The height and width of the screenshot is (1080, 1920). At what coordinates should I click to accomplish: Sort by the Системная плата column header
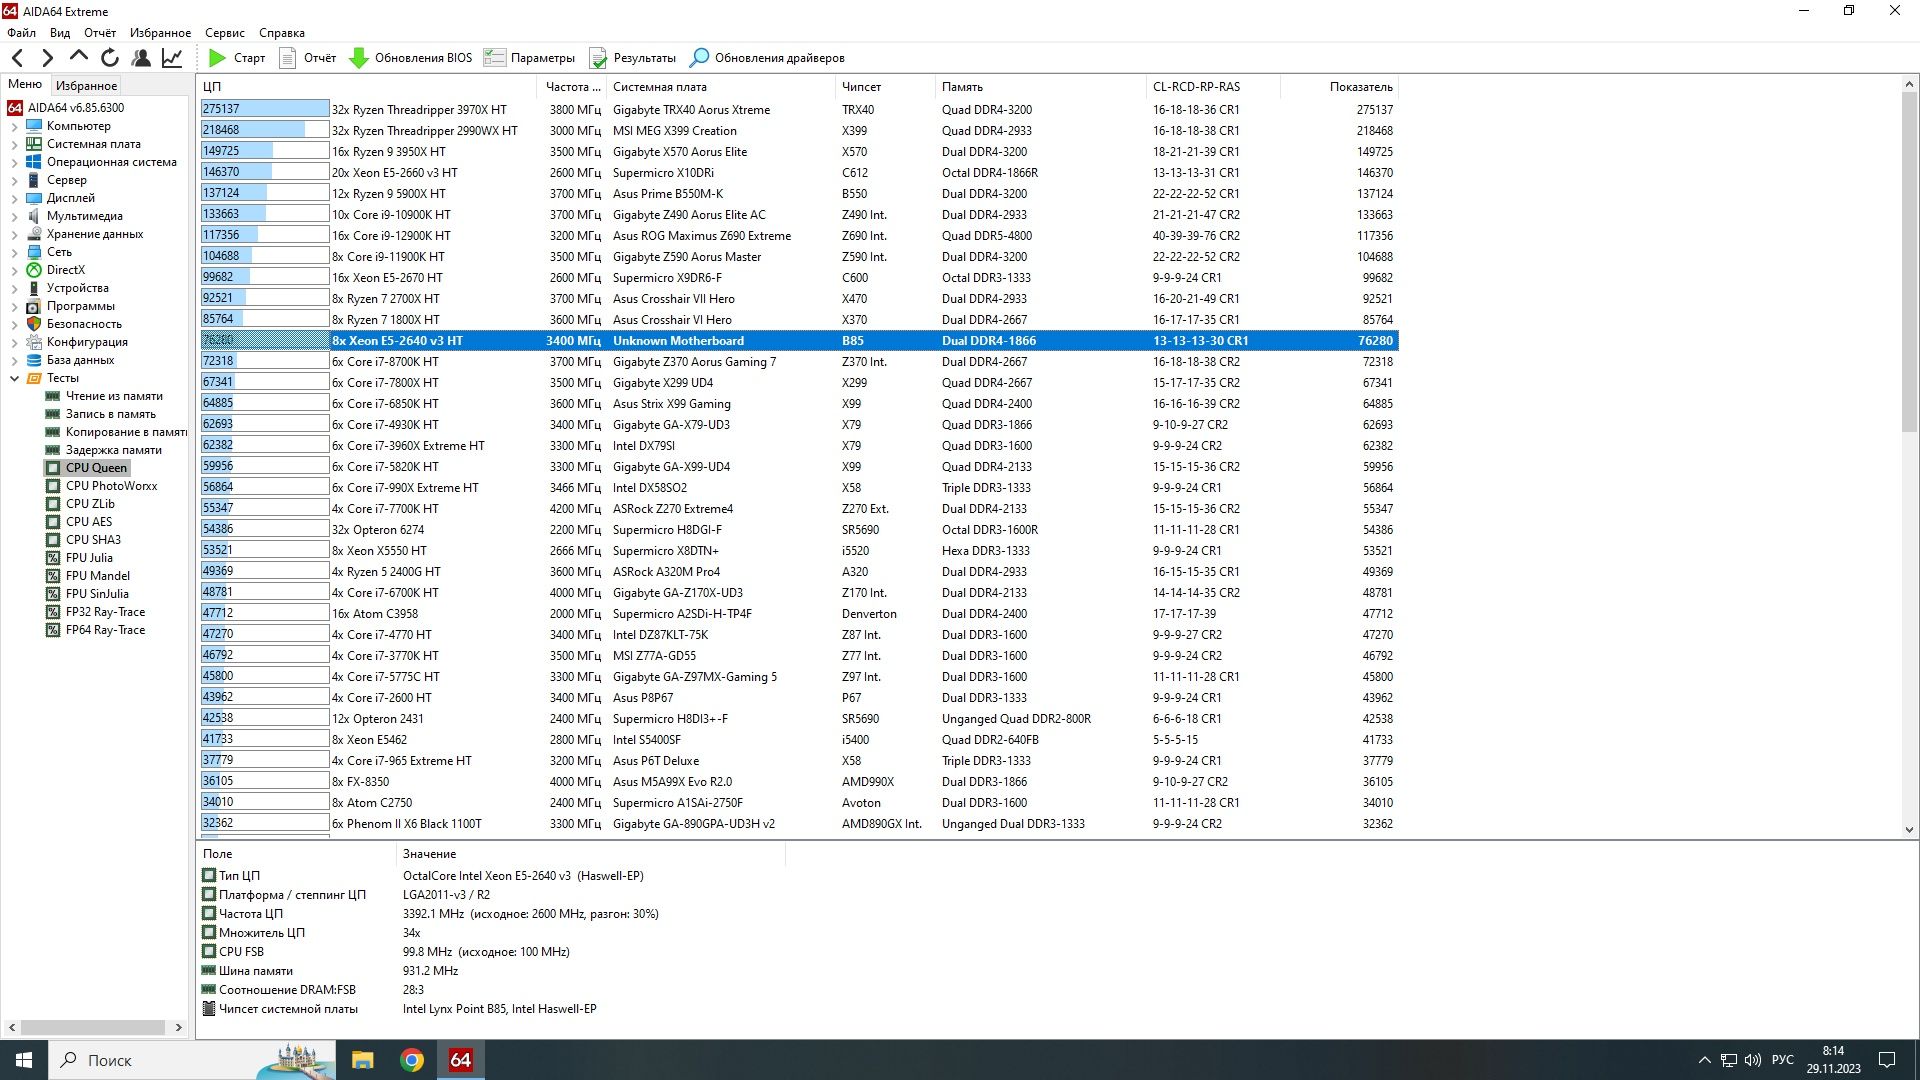pyautogui.click(x=720, y=87)
